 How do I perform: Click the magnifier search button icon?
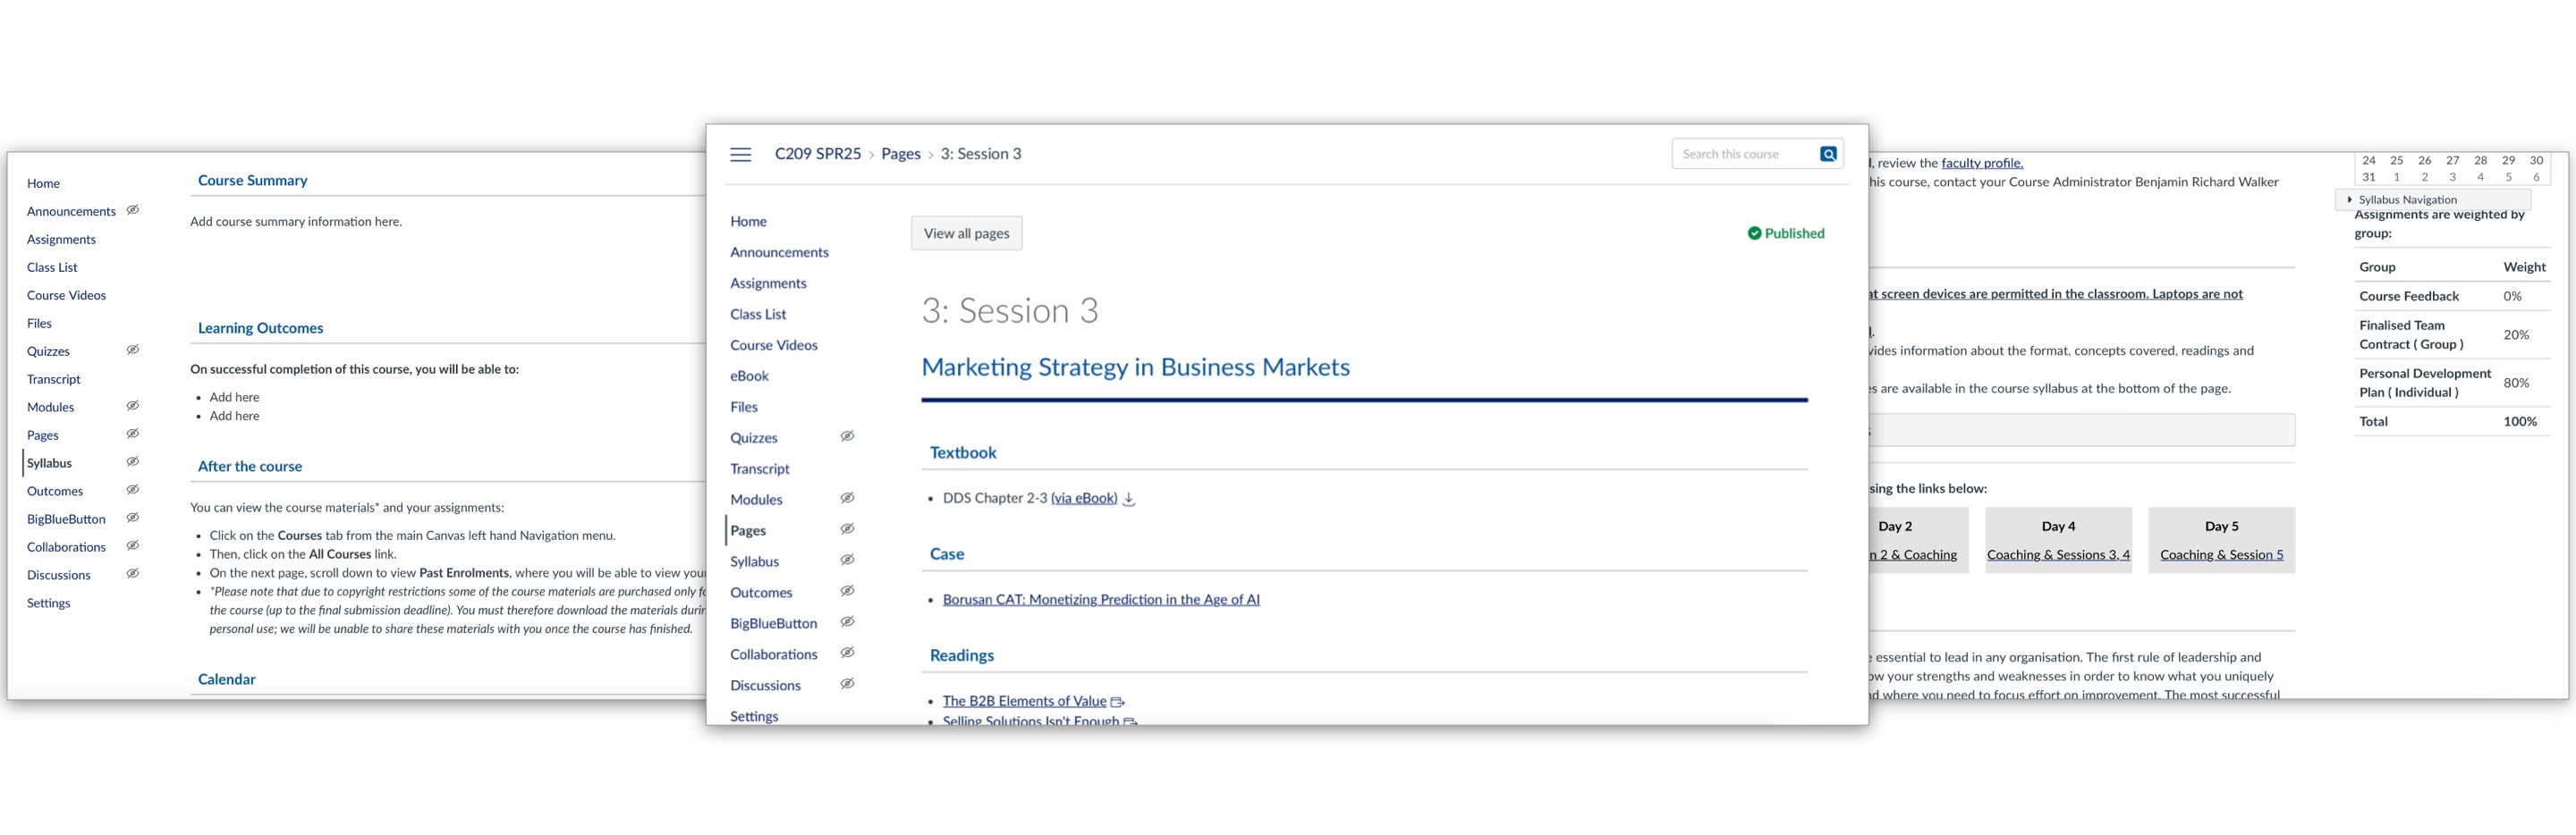pyautogui.click(x=1828, y=154)
